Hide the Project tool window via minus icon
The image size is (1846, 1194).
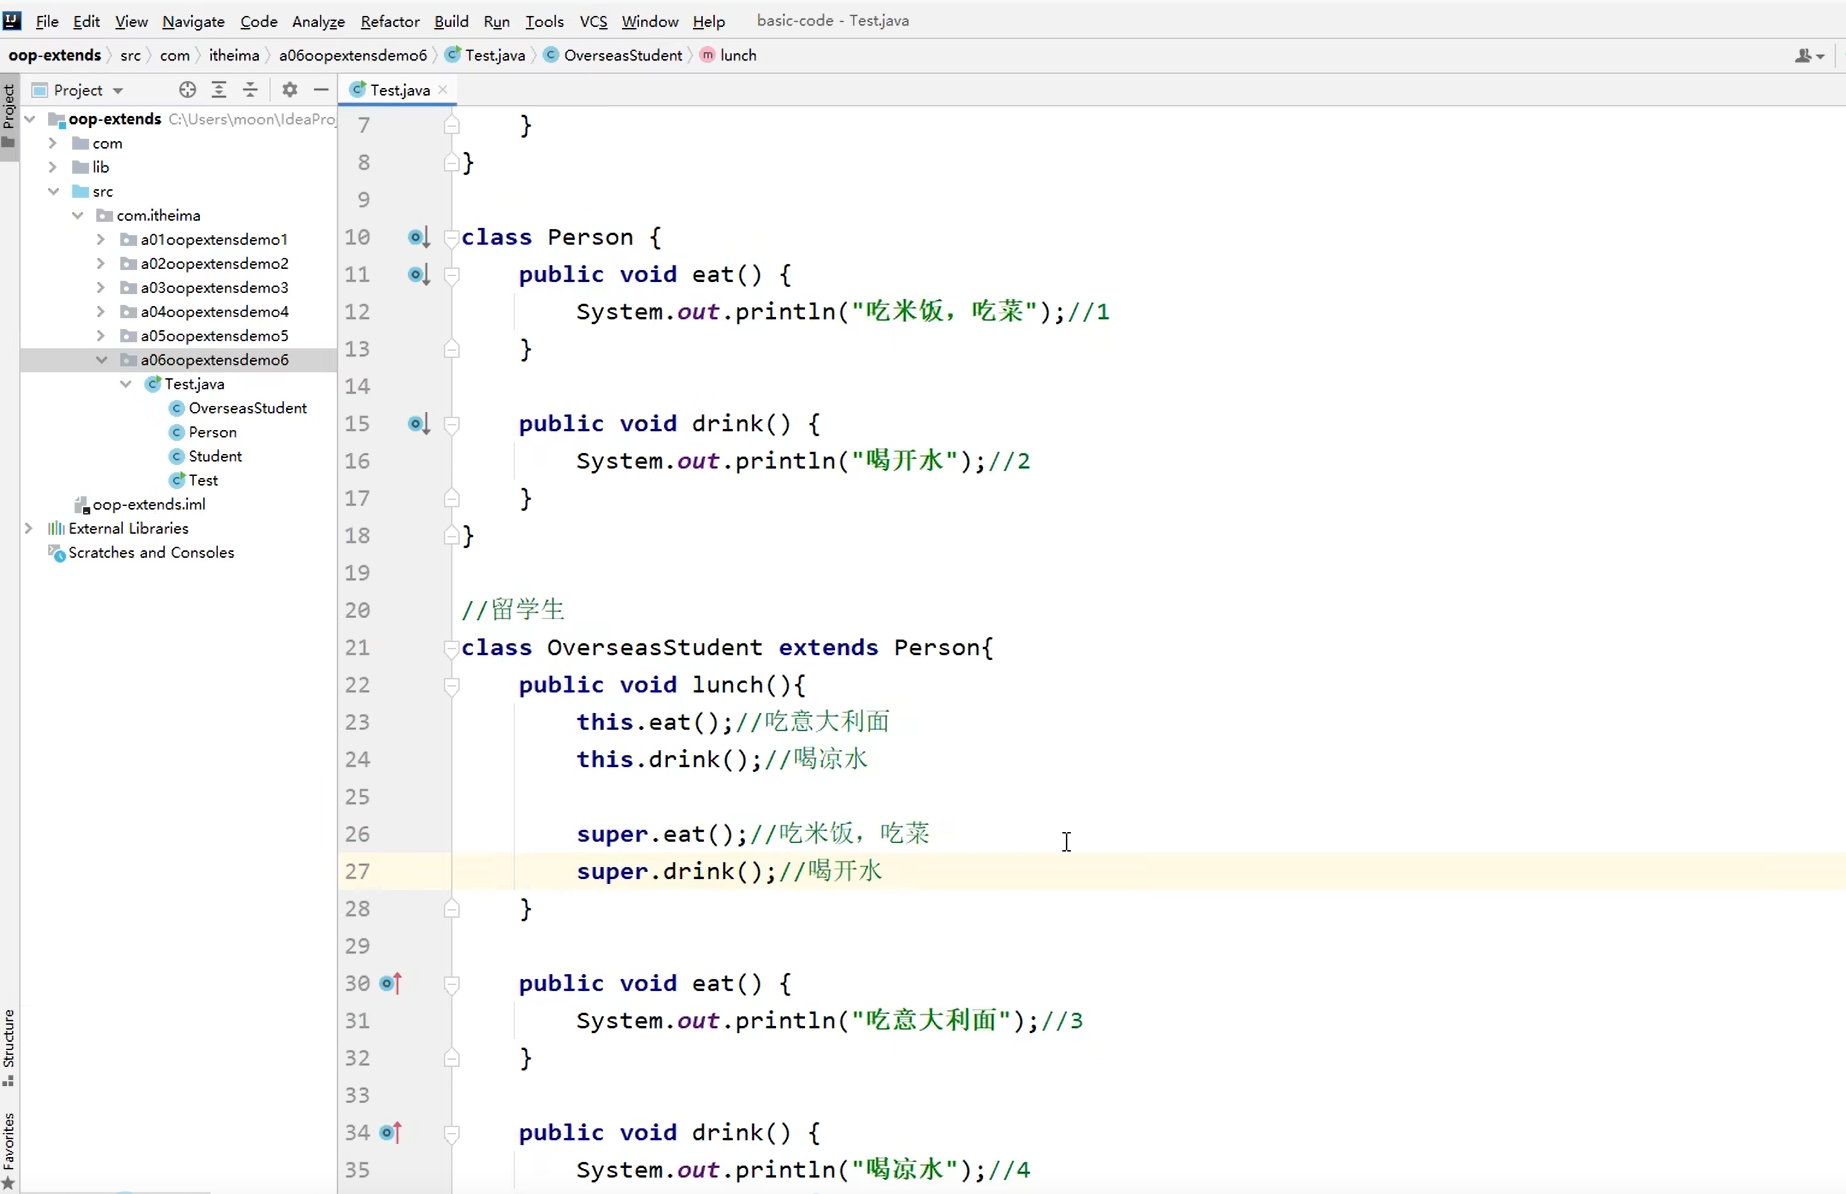point(321,90)
